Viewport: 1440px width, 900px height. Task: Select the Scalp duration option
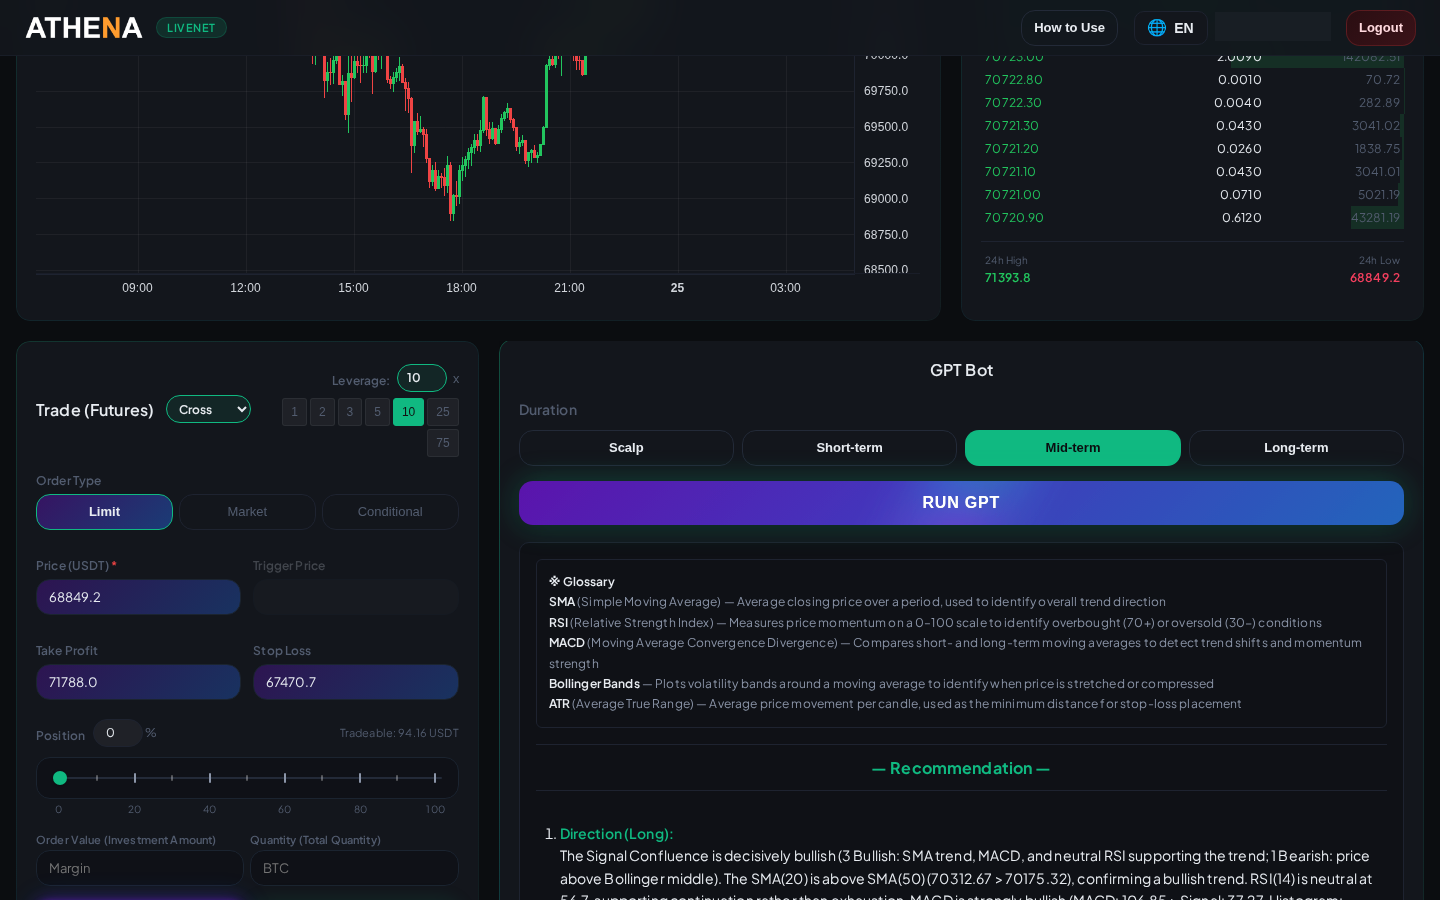point(626,448)
